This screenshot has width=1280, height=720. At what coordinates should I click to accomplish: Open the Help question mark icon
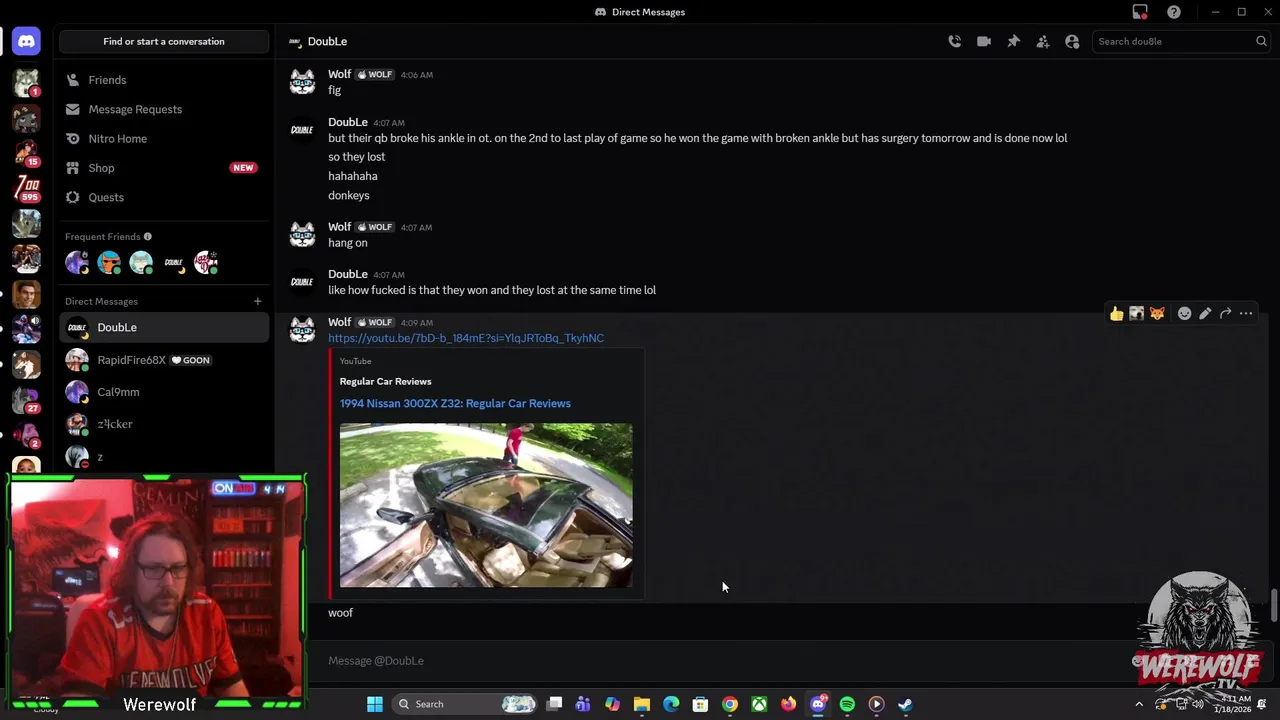(1174, 12)
